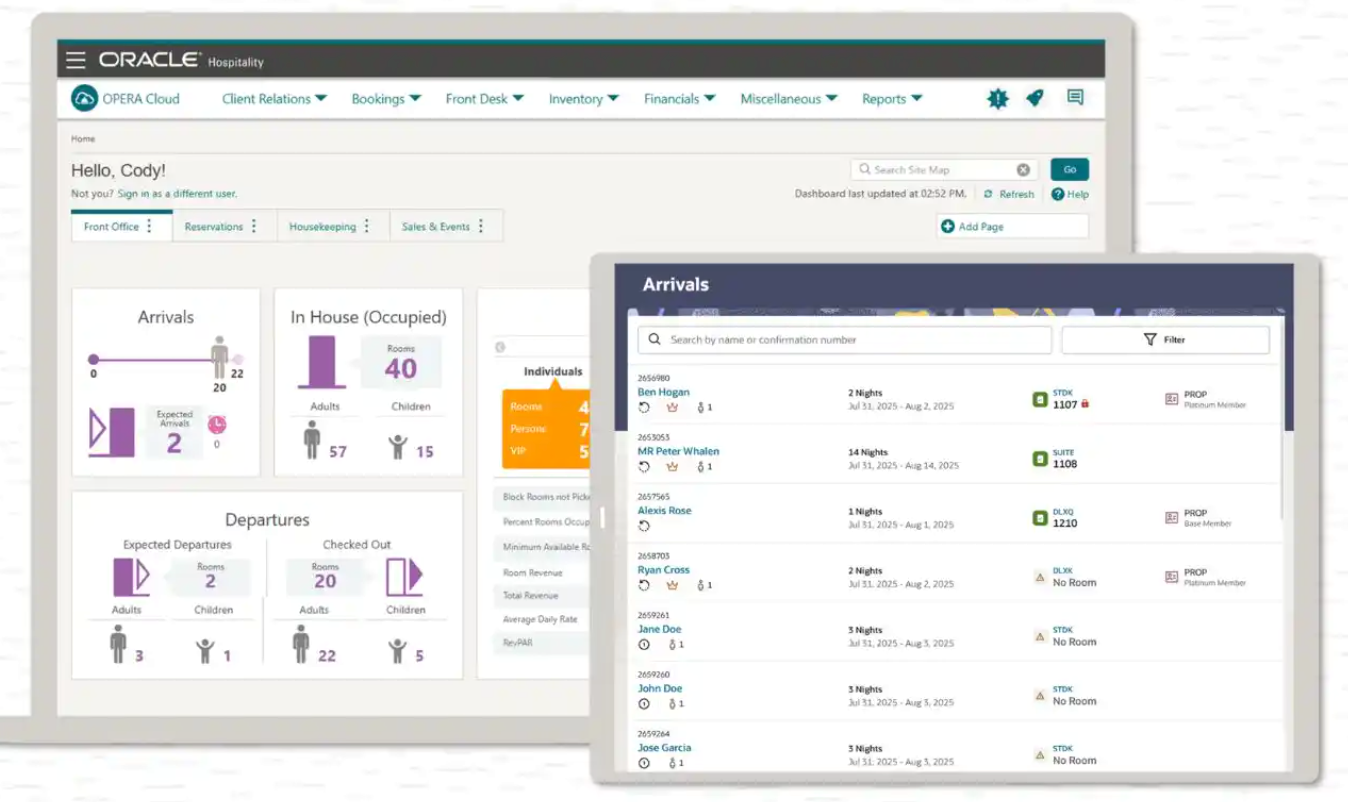Open the Reservations tab options kebab
The width and height of the screenshot is (1348, 802).
coord(254,226)
